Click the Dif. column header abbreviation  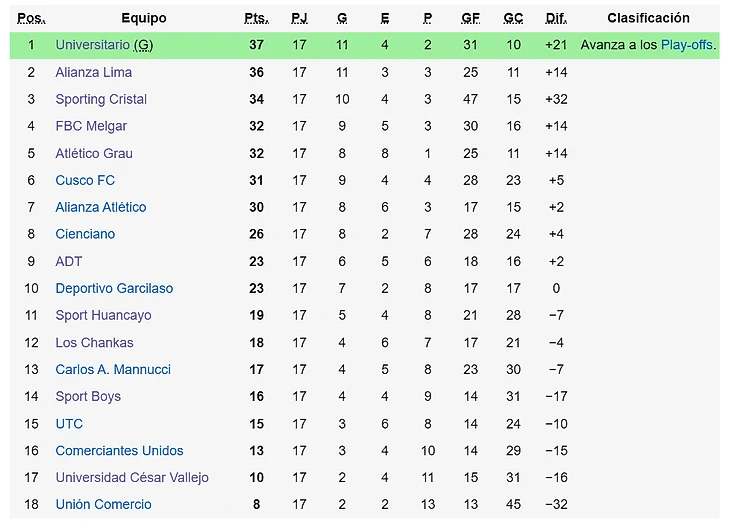click(x=555, y=18)
